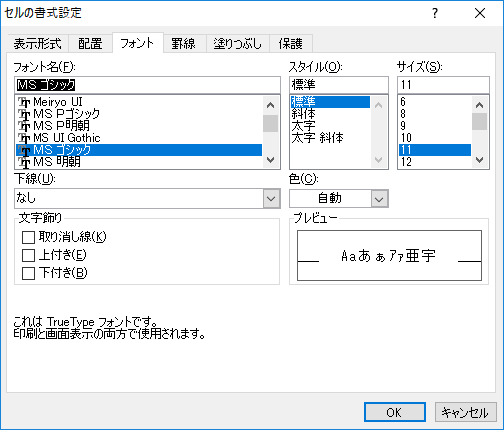This screenshot has height=430, width=504.
Task: Click TrueType icon beside MS UI Gothic
Action: [x=24, y=138]
